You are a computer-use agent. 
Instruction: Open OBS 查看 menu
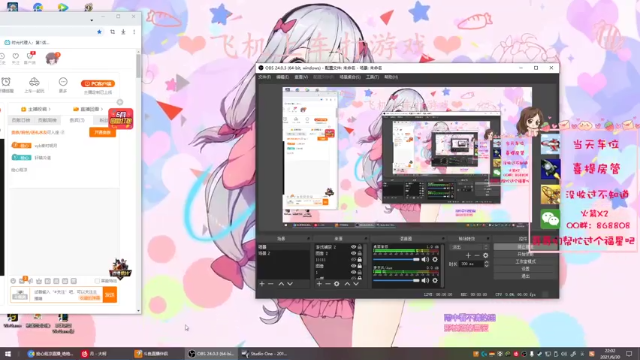point(301,77)
